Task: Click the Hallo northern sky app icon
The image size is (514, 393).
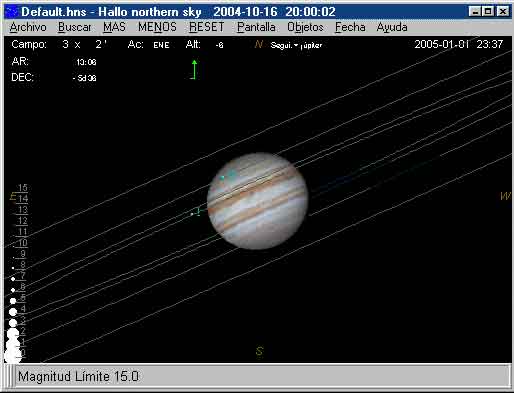Action: [12, 12]
